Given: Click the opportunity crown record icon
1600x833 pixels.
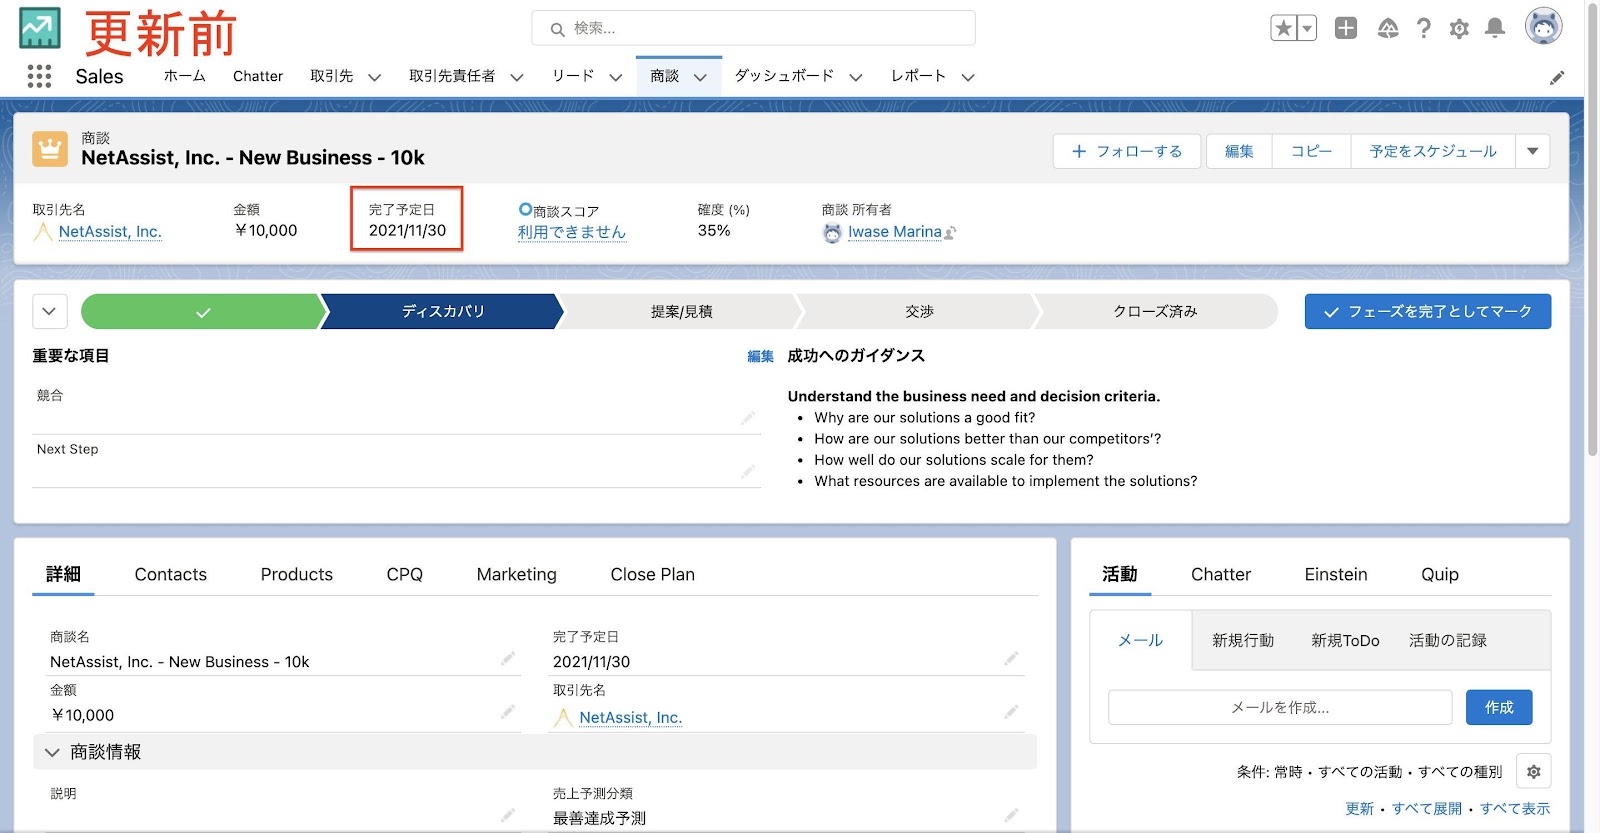Looking at the screenshot, I should point(50,149).
